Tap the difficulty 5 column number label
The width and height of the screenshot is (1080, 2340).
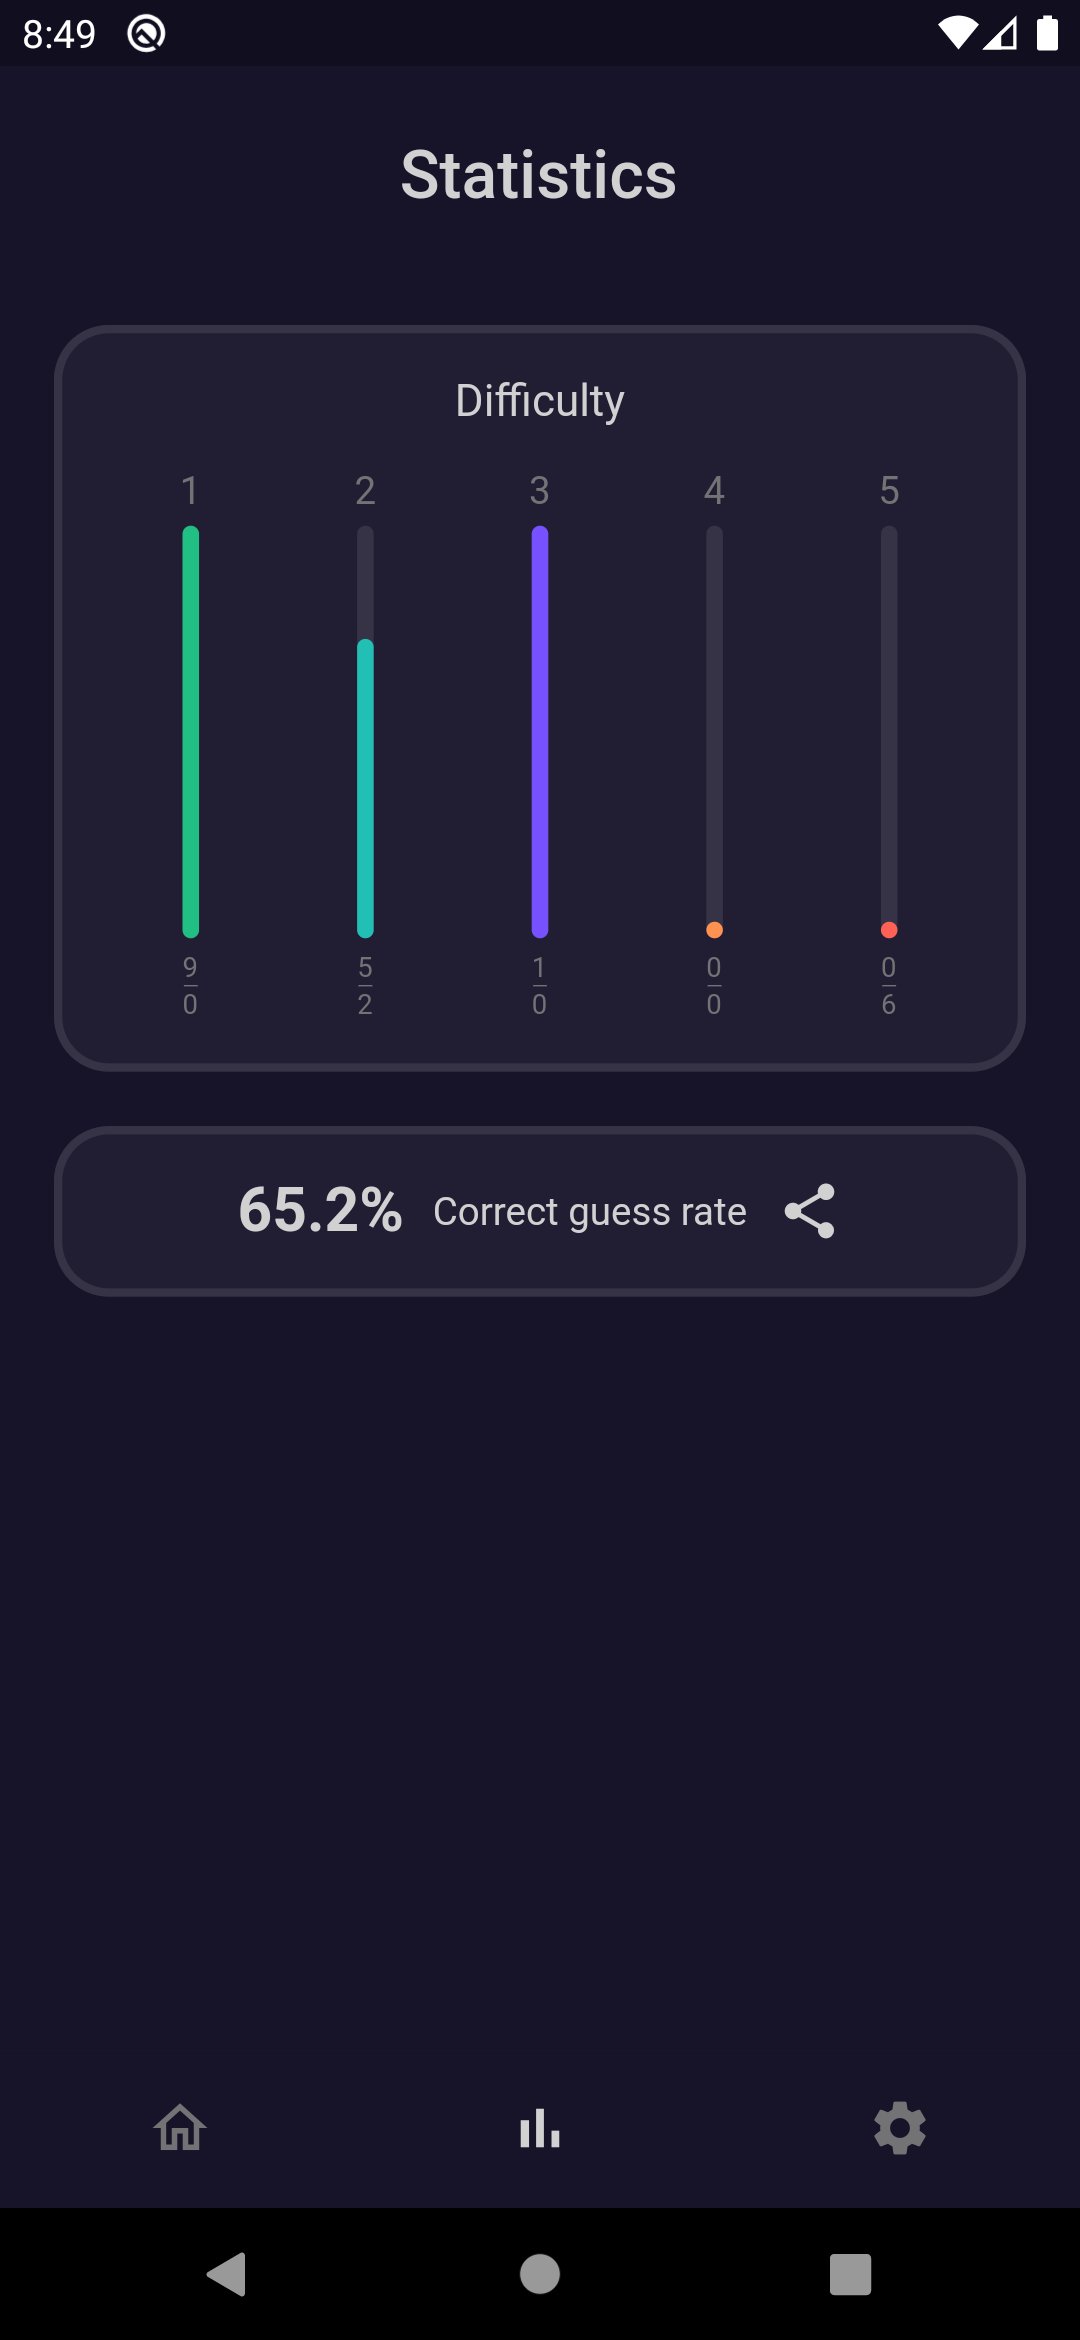[x=889, y=490]
